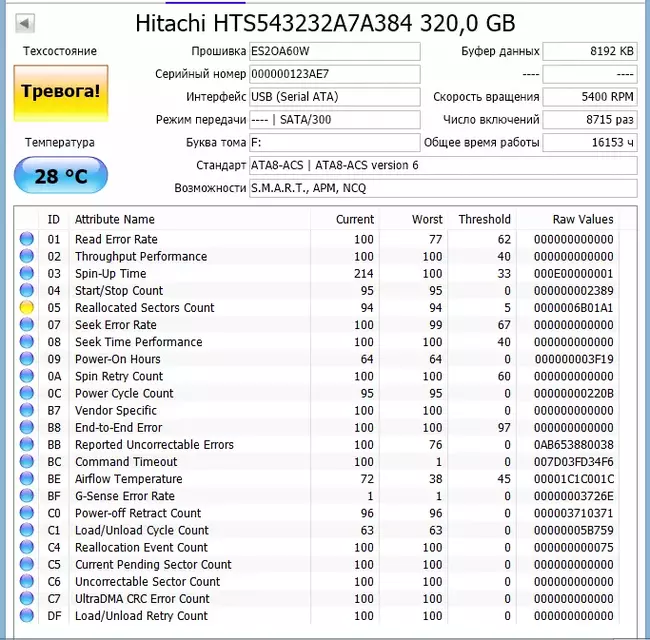This screenshot has width=650, height=640.
Task: Click the 28 °C temperature indicator
Action: [61, 175]
